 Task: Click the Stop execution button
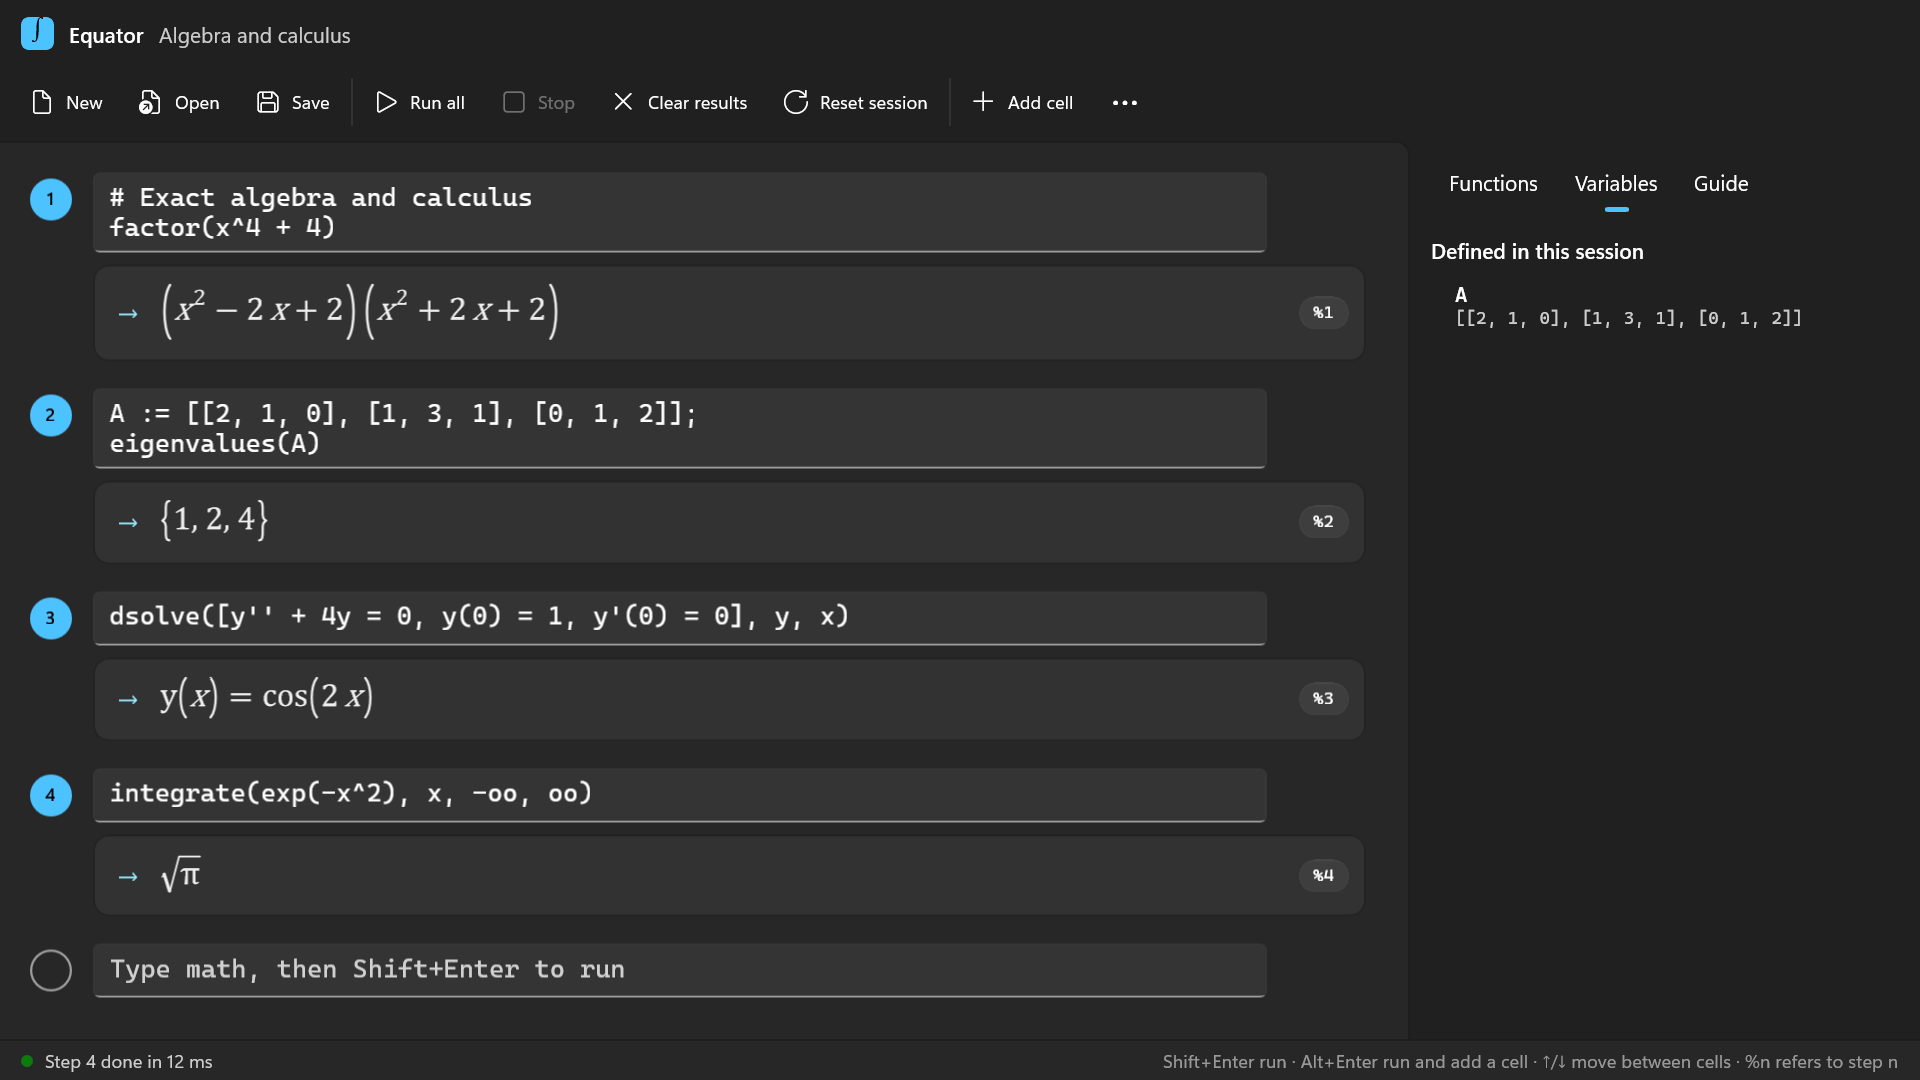coord(539,102)
